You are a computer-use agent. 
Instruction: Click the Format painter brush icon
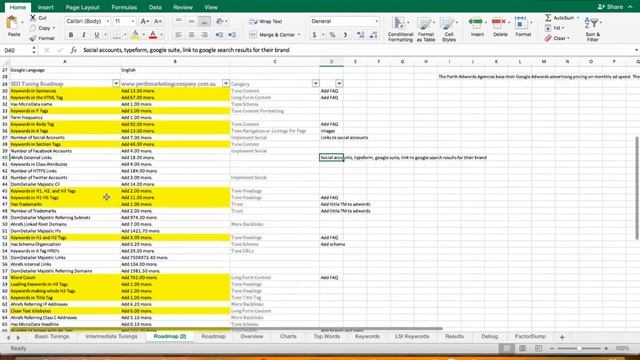33,38
